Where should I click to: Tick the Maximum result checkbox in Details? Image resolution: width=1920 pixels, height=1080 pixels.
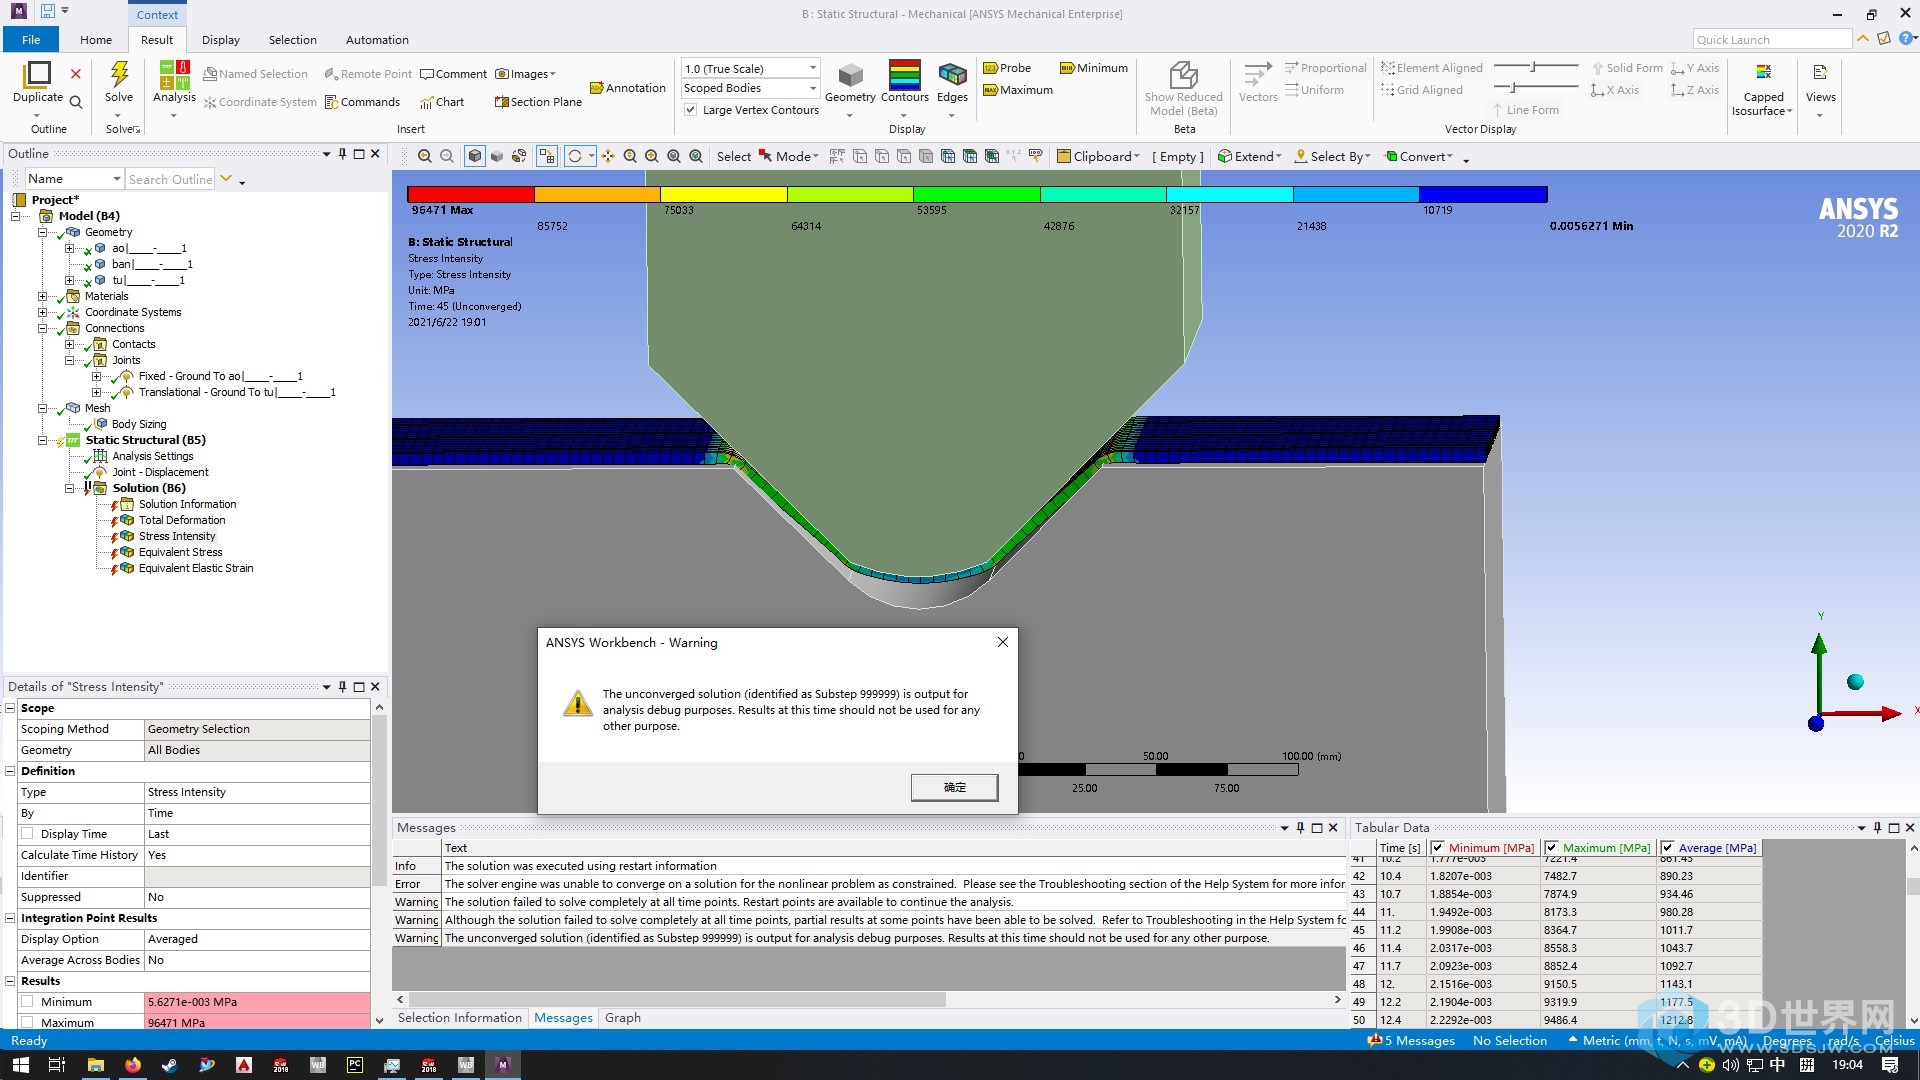pos(28,1023)
